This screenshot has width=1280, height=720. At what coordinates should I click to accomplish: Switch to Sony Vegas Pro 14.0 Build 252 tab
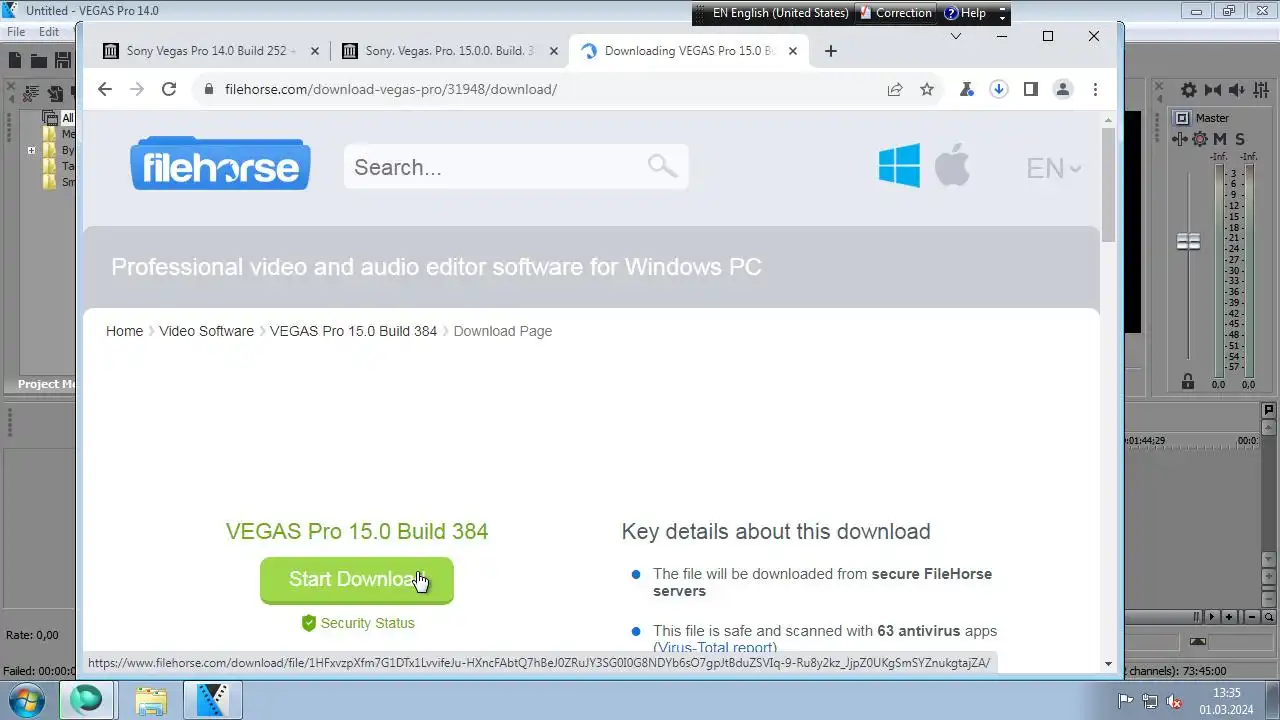click(212, 51)
